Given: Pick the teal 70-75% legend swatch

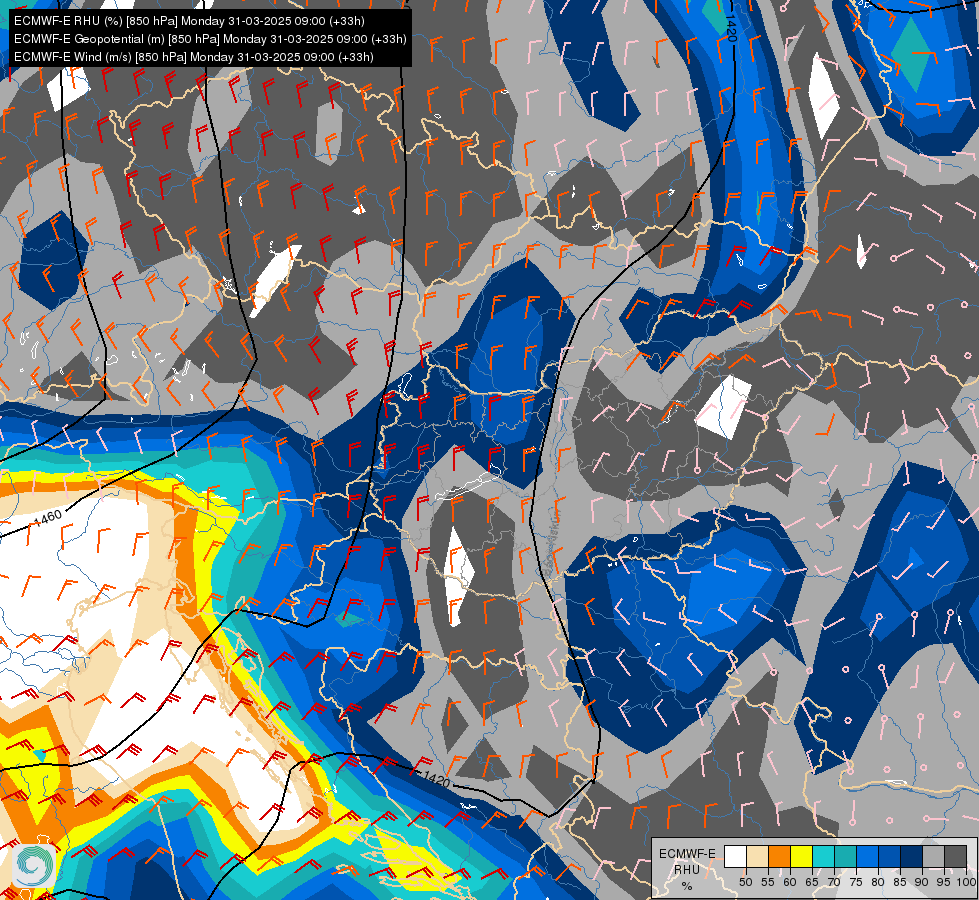Looking at the screenshot, I should coord(845,856).
